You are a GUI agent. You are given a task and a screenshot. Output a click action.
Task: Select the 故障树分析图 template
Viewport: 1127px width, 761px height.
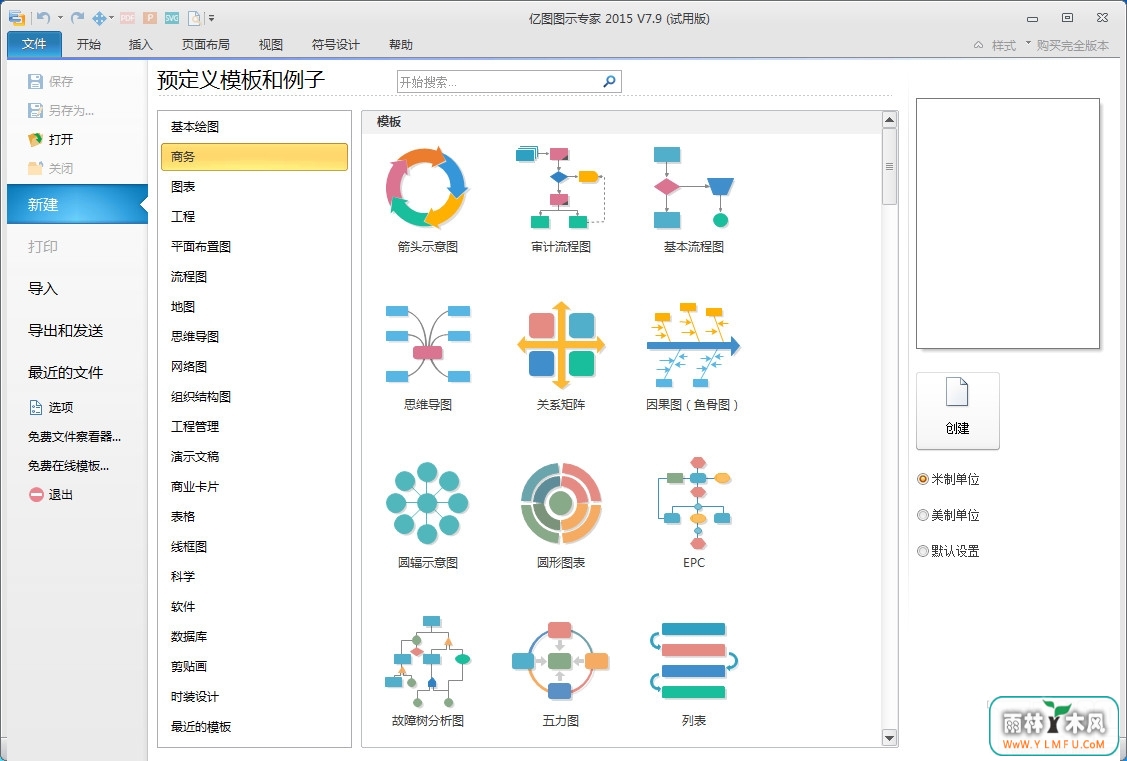tap(428, 673)
